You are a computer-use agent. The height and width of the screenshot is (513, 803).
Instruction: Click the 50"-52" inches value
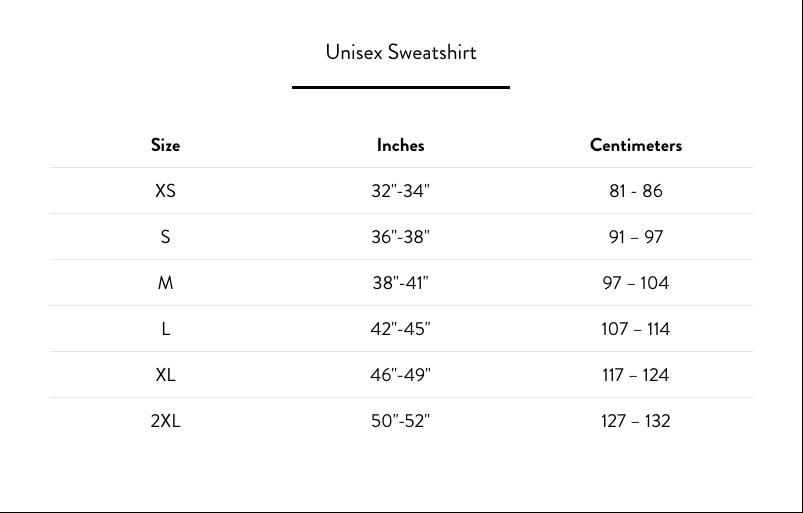[x=400, y=421]
